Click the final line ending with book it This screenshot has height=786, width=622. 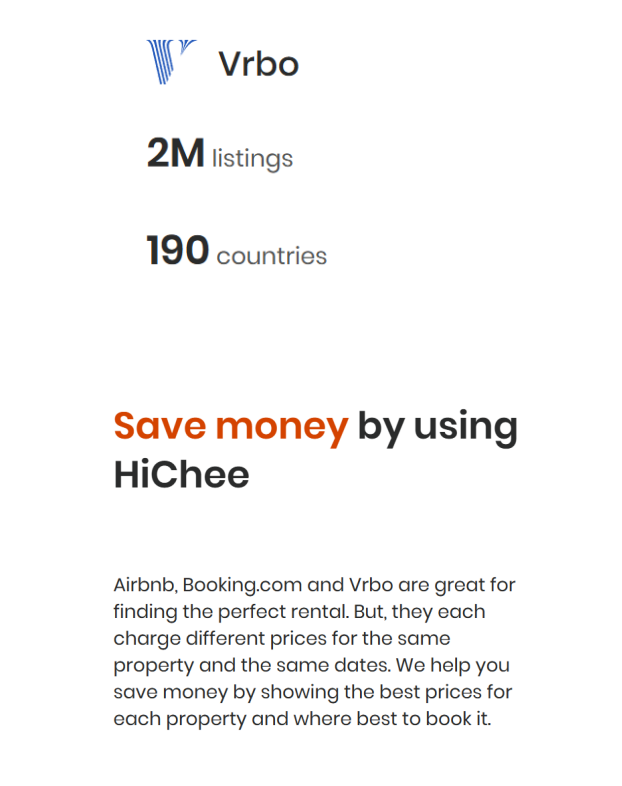pos(302,719)
